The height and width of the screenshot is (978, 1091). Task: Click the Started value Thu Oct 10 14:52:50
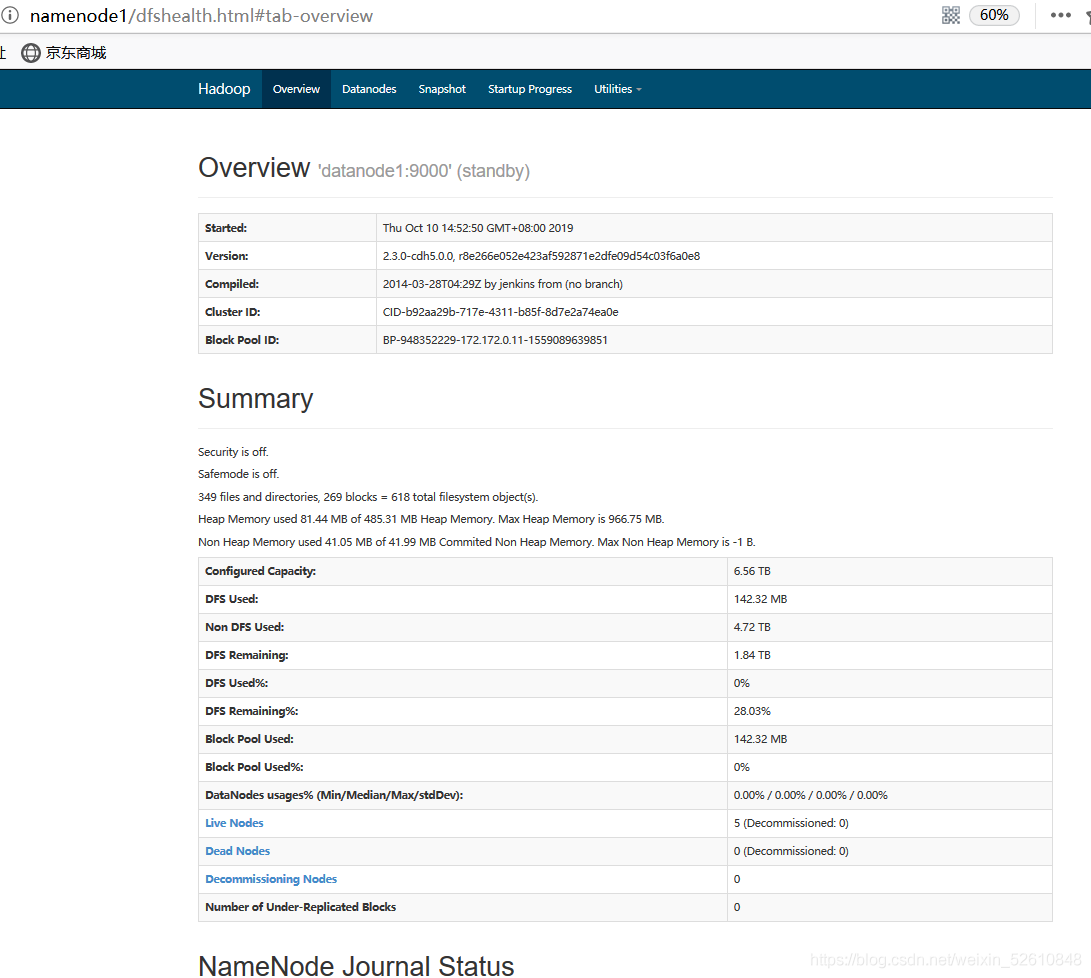pyautogui.click(x=478, y=228)
